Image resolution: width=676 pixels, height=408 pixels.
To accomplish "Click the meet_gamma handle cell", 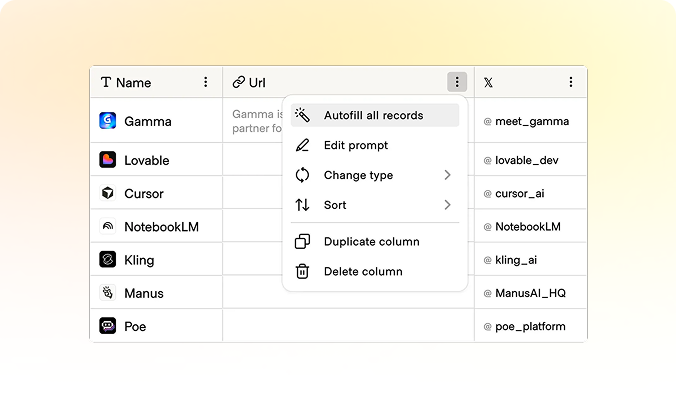I will pyautogui.click(x=531, y=120).
